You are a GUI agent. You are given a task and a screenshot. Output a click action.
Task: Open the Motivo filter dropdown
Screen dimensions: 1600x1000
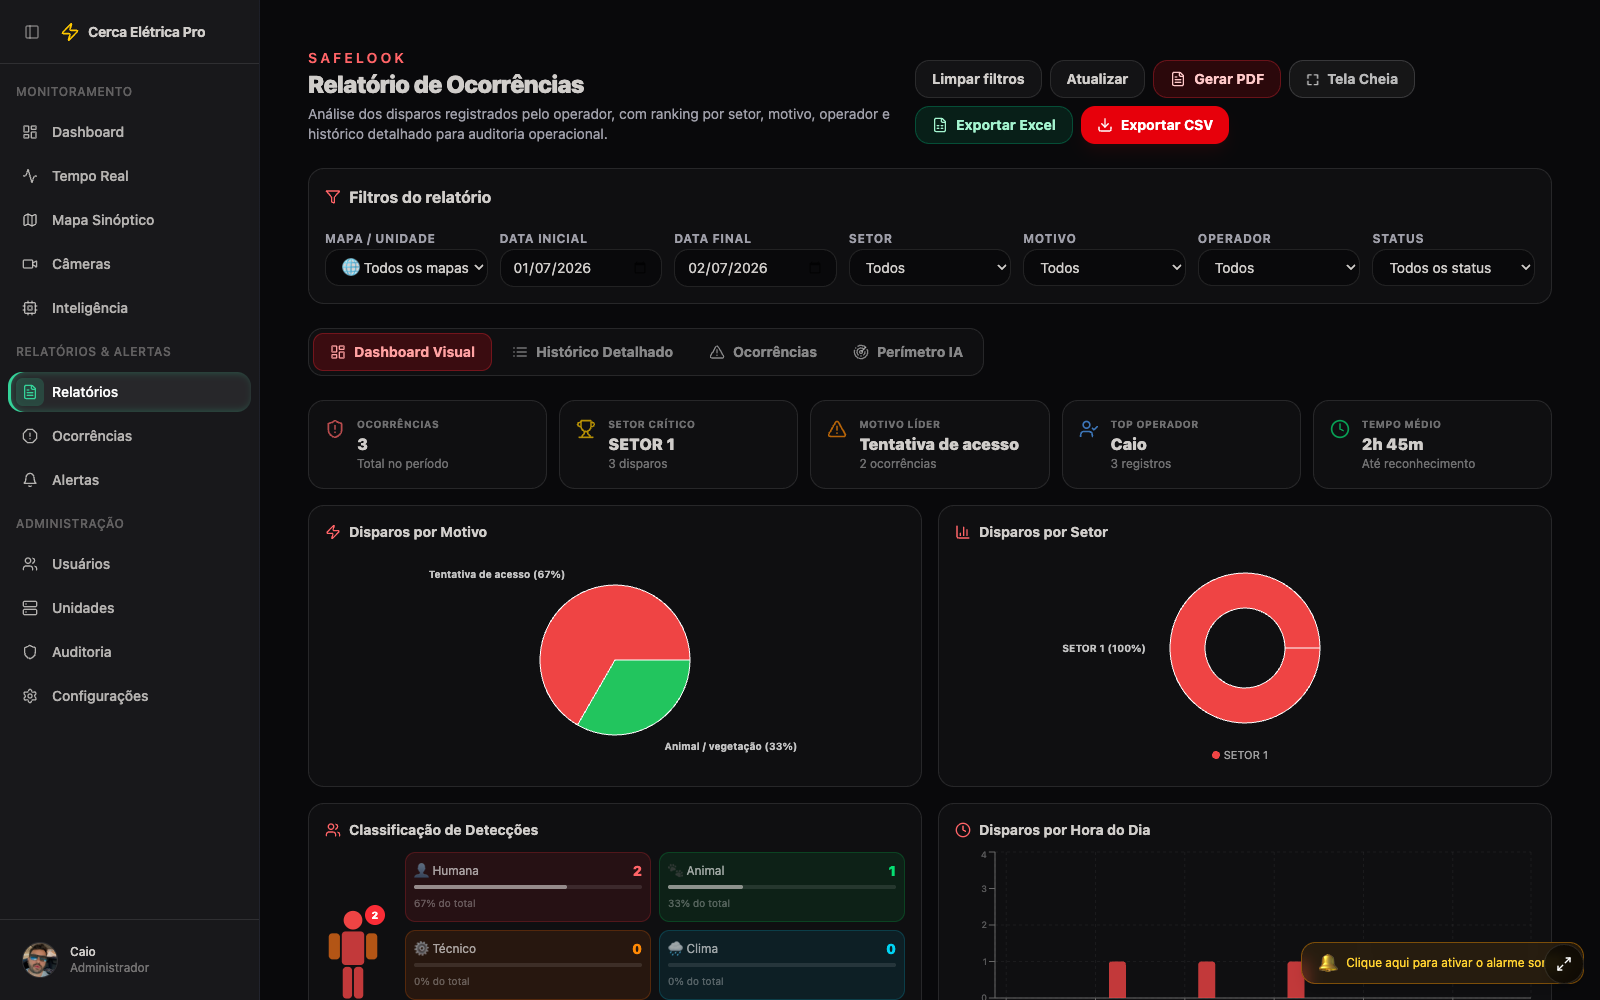[1104, 268]
